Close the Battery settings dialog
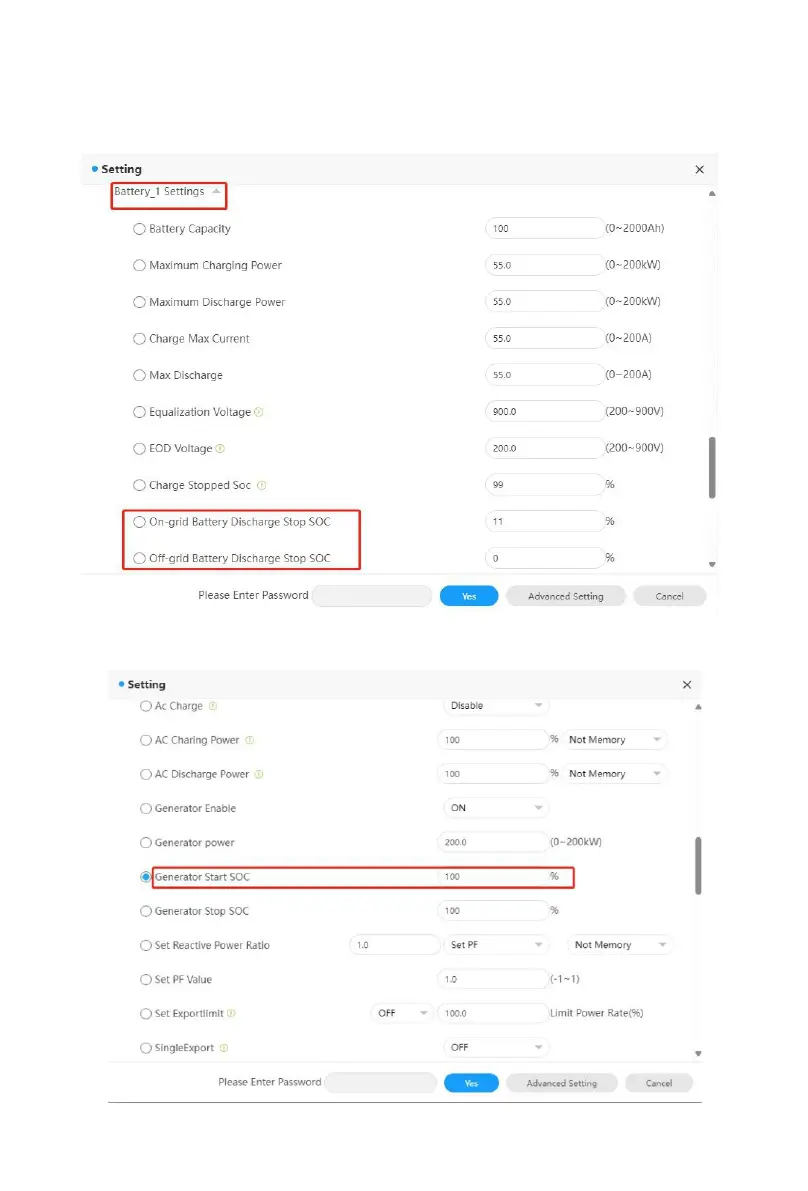 coord(700,170)
